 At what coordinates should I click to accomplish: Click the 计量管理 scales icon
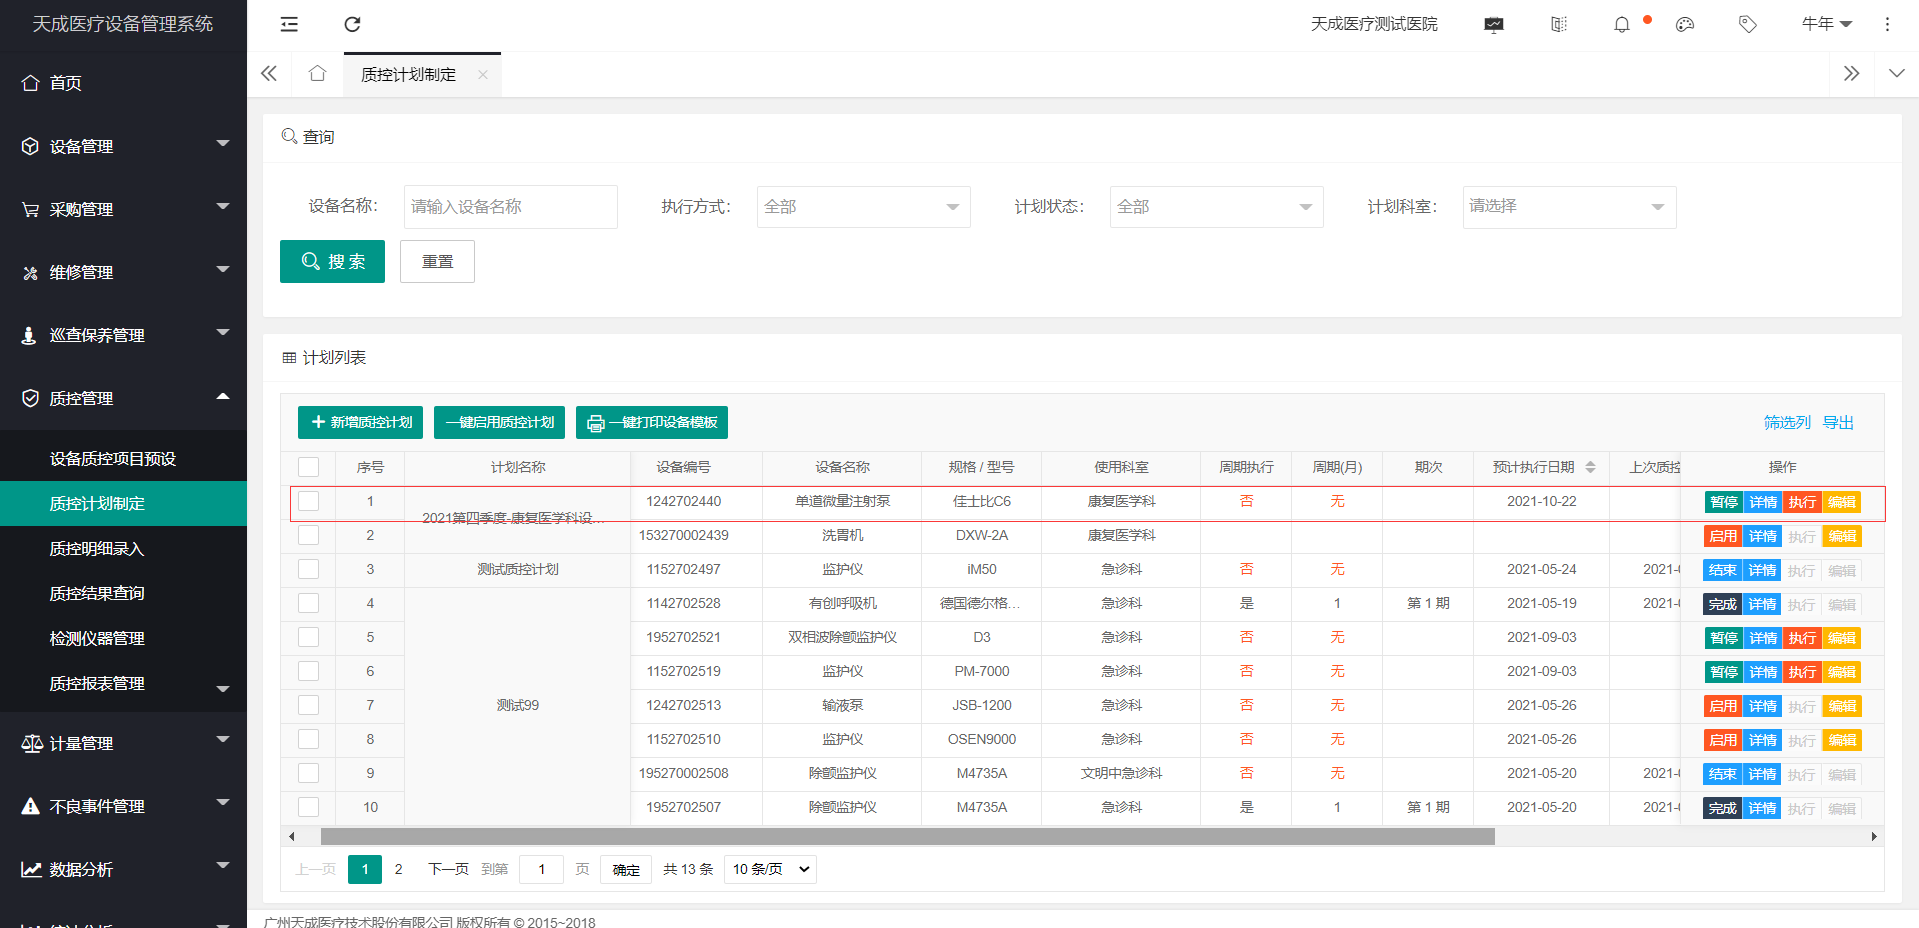pos(32,743)
